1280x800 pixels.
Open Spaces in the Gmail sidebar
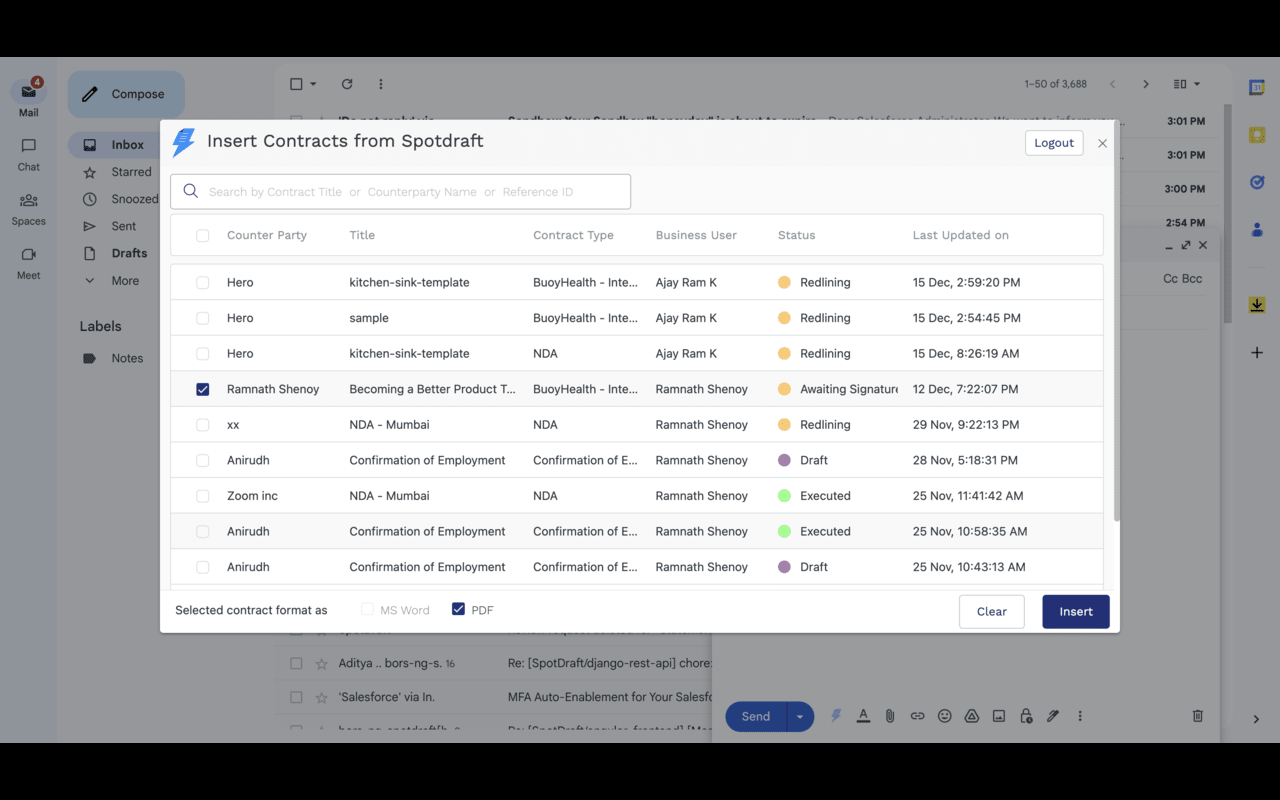[29, 209]
